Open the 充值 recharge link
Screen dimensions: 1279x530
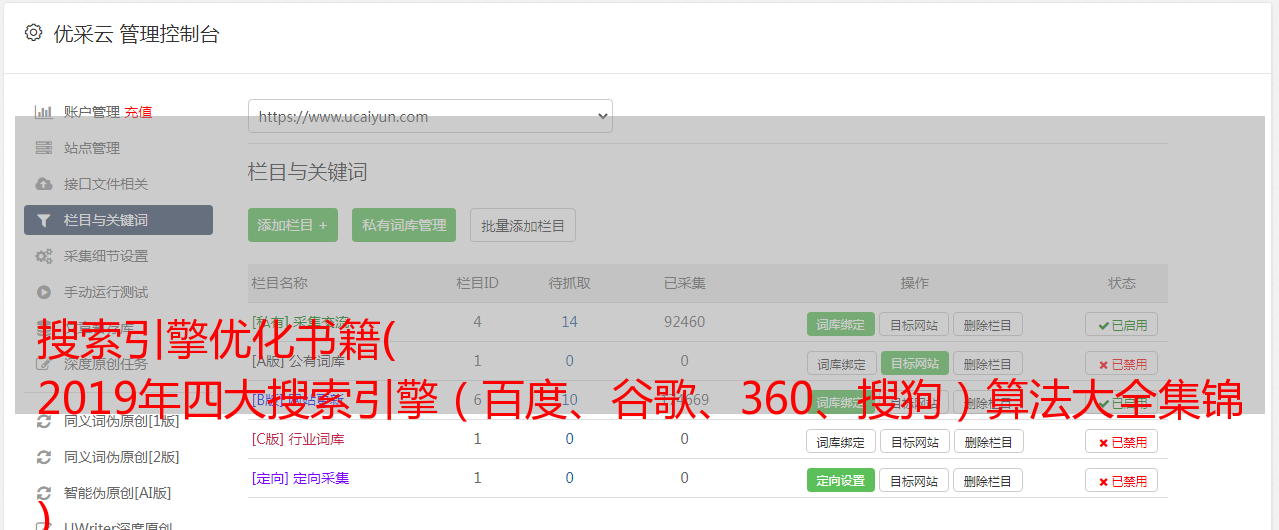pyautogui.click(x=138, y=112)
